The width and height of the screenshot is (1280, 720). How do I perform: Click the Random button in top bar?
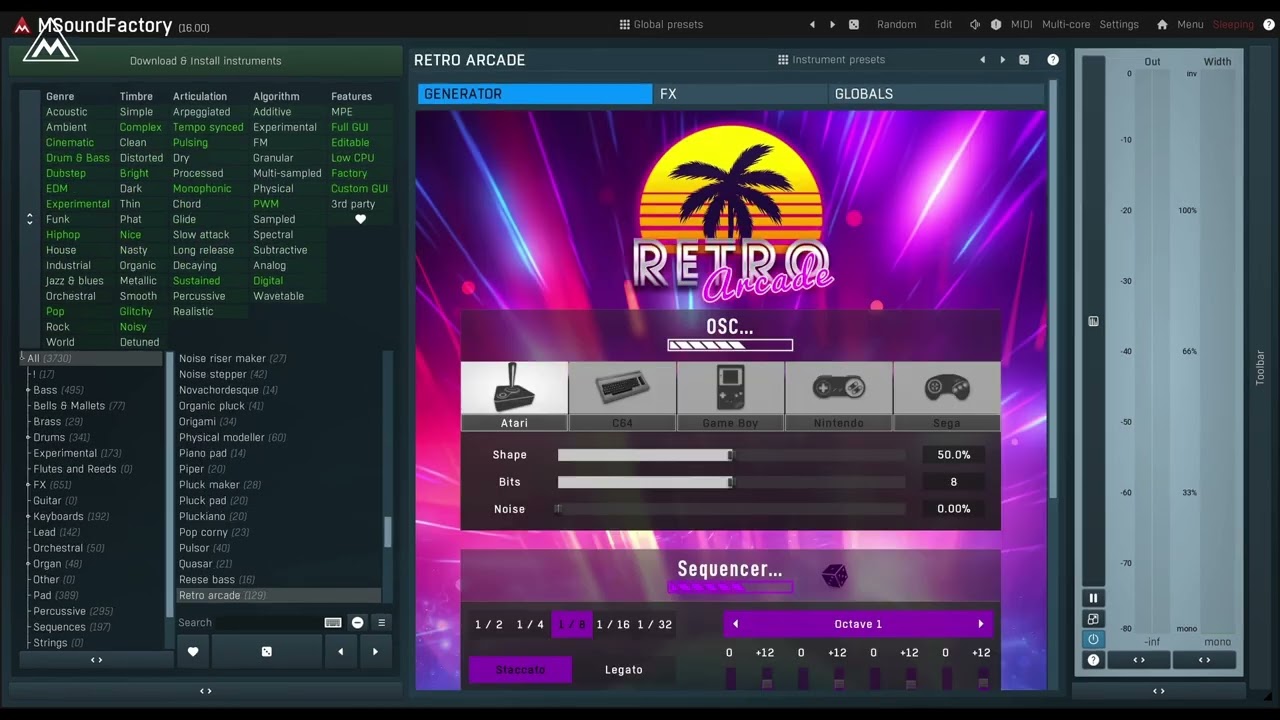896,24
